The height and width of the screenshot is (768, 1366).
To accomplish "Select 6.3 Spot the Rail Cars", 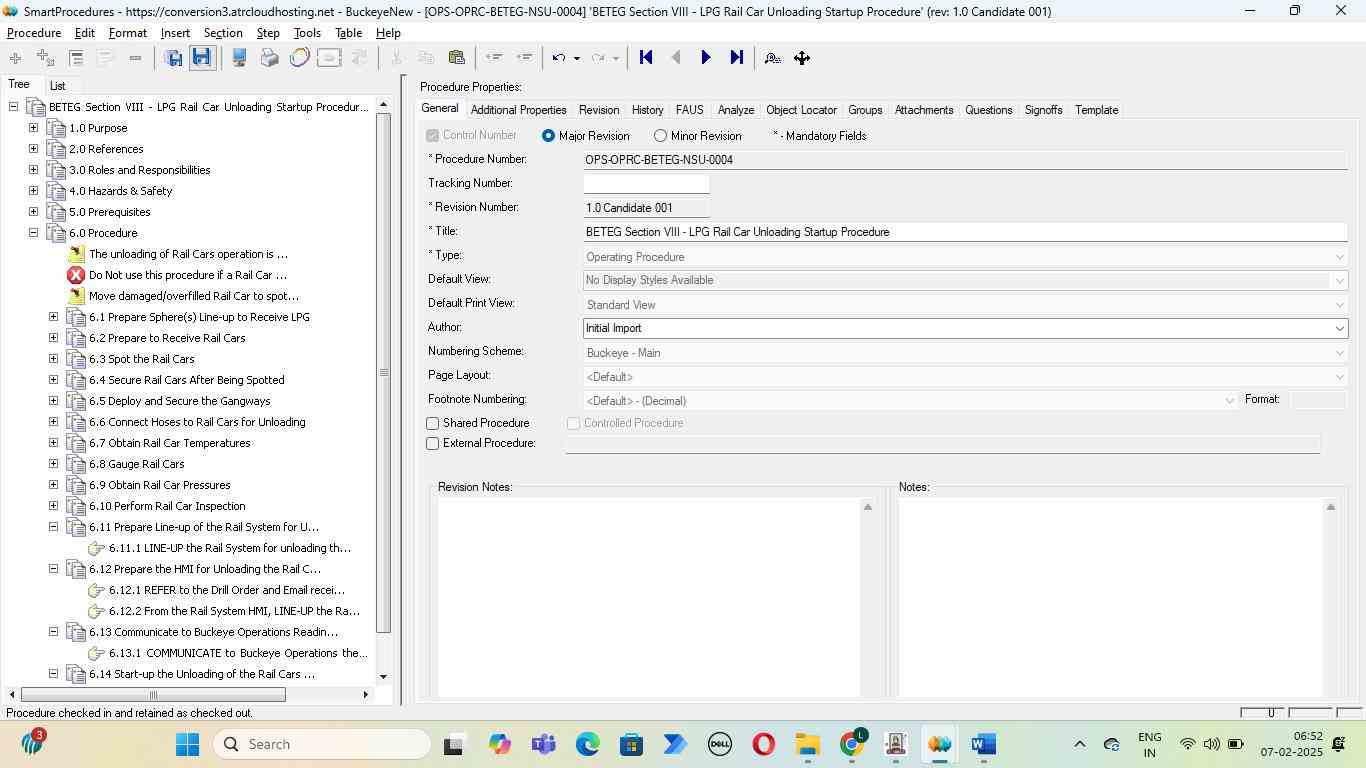I will [142, 359].
